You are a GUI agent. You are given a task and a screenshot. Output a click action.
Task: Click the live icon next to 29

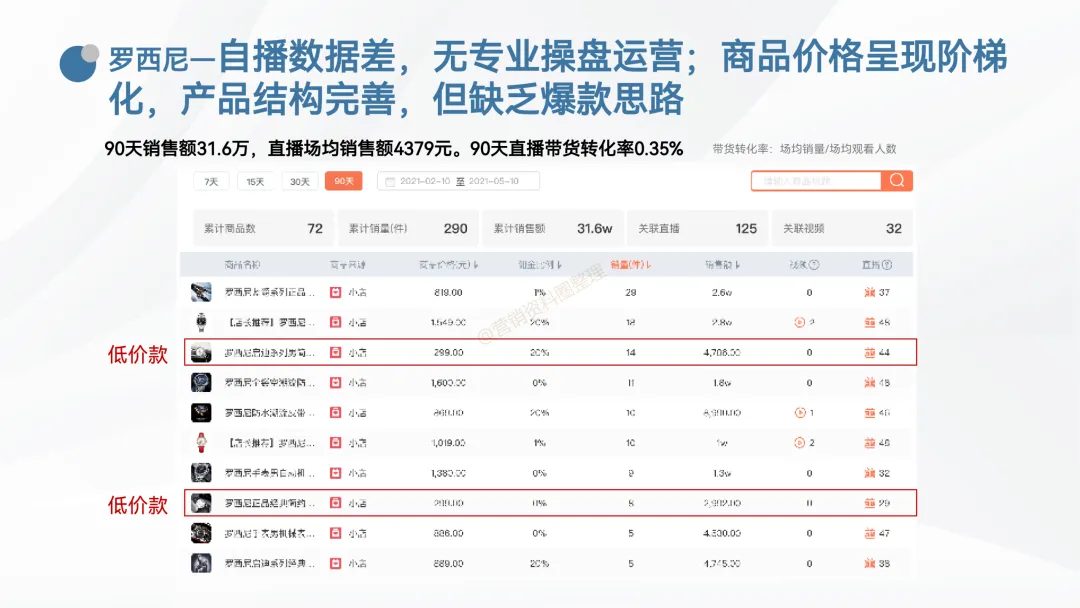869,503
